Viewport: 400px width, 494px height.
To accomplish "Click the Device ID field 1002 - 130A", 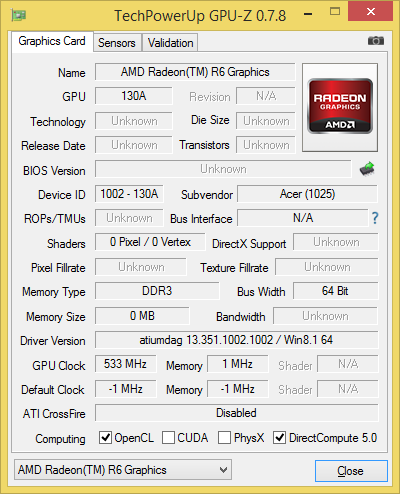I will 129,194.
